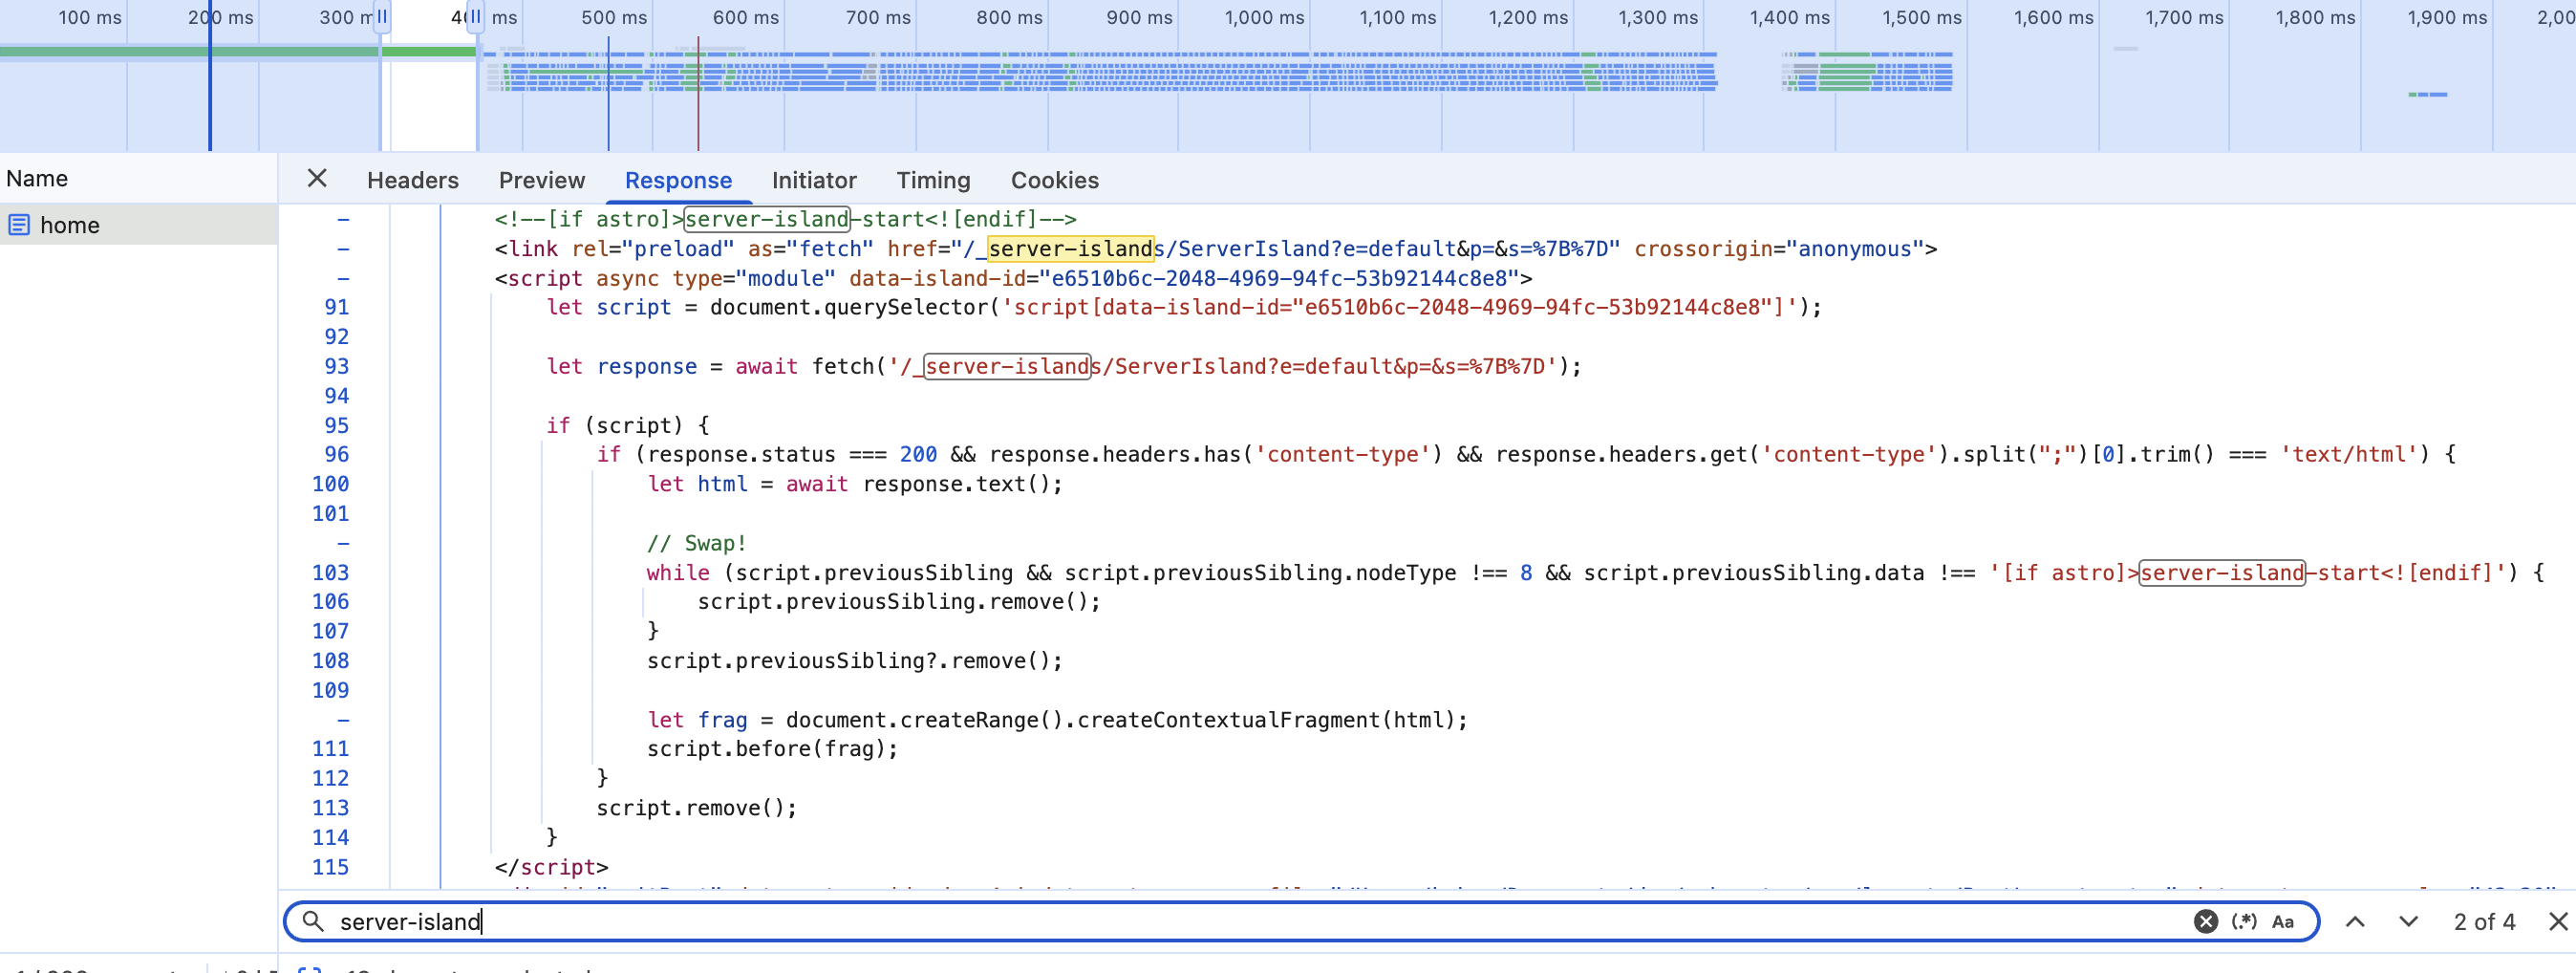Focus the server-island search input

1200,921
